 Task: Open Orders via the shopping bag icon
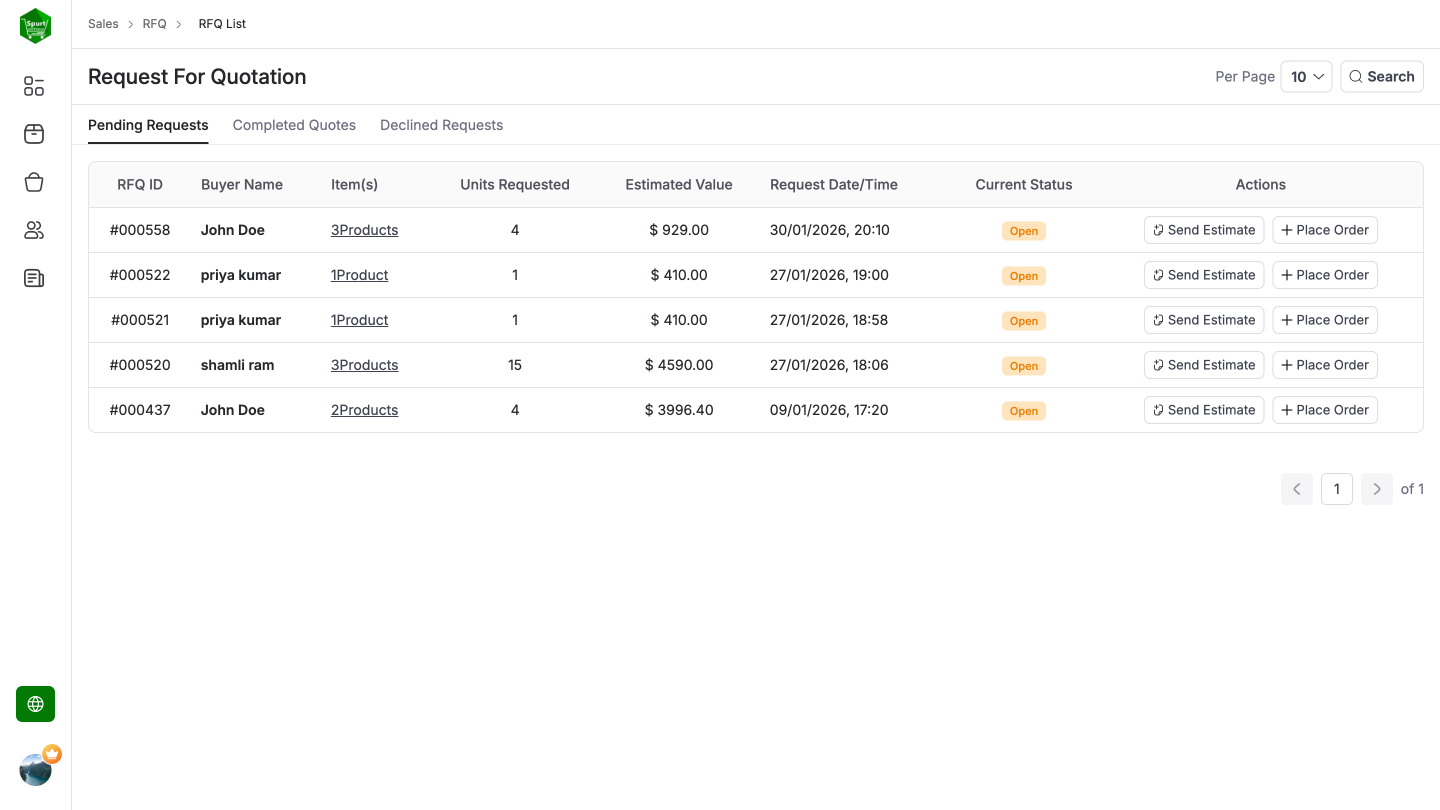[33, 182]
